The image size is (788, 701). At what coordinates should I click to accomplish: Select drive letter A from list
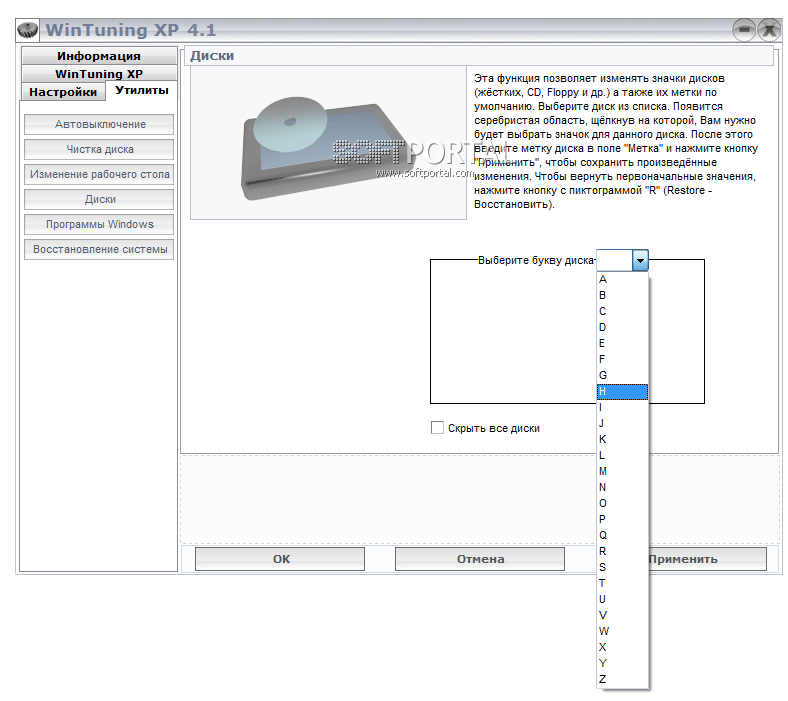[x=622, y=279]
